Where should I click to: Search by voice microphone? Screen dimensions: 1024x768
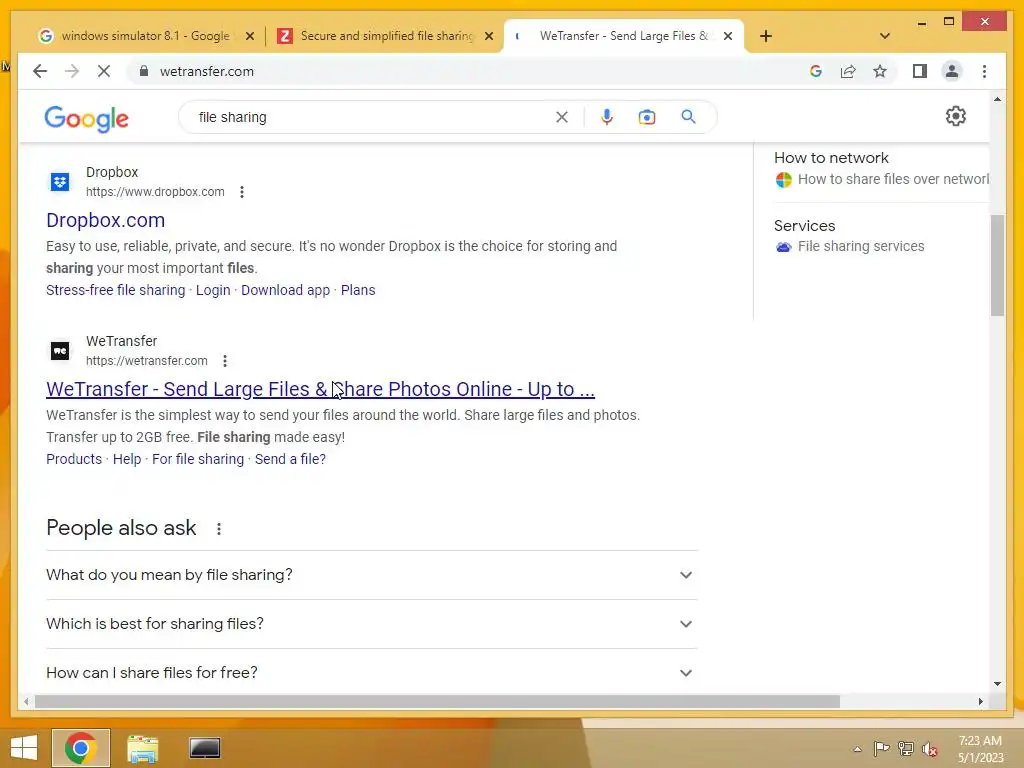pos(607,117)
